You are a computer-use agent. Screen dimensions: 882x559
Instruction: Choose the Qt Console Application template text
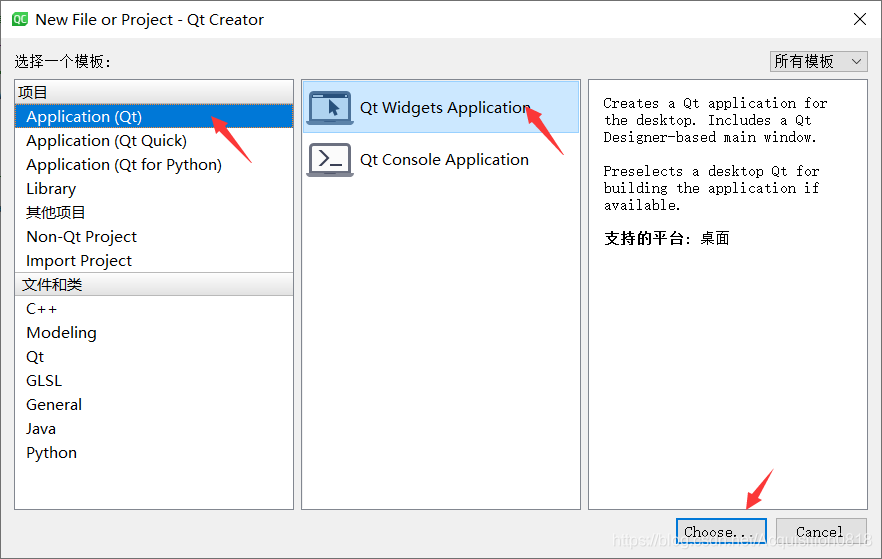pos(444,160)
